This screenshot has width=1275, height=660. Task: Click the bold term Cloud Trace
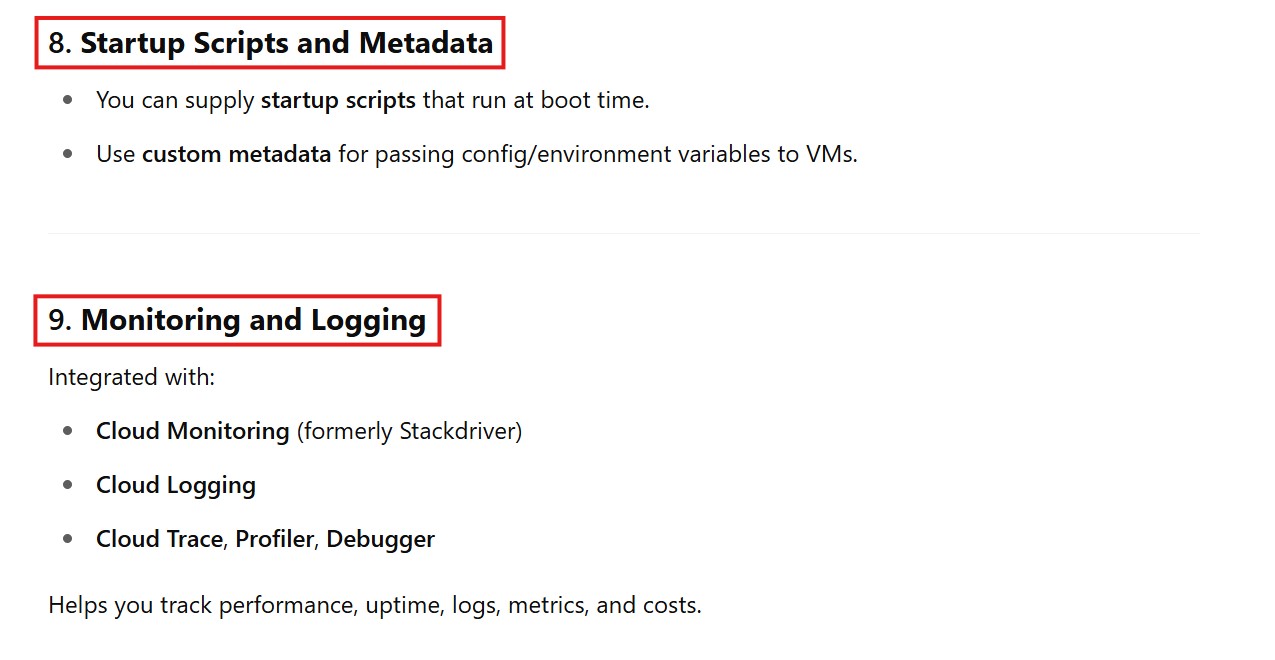point(159,539)
